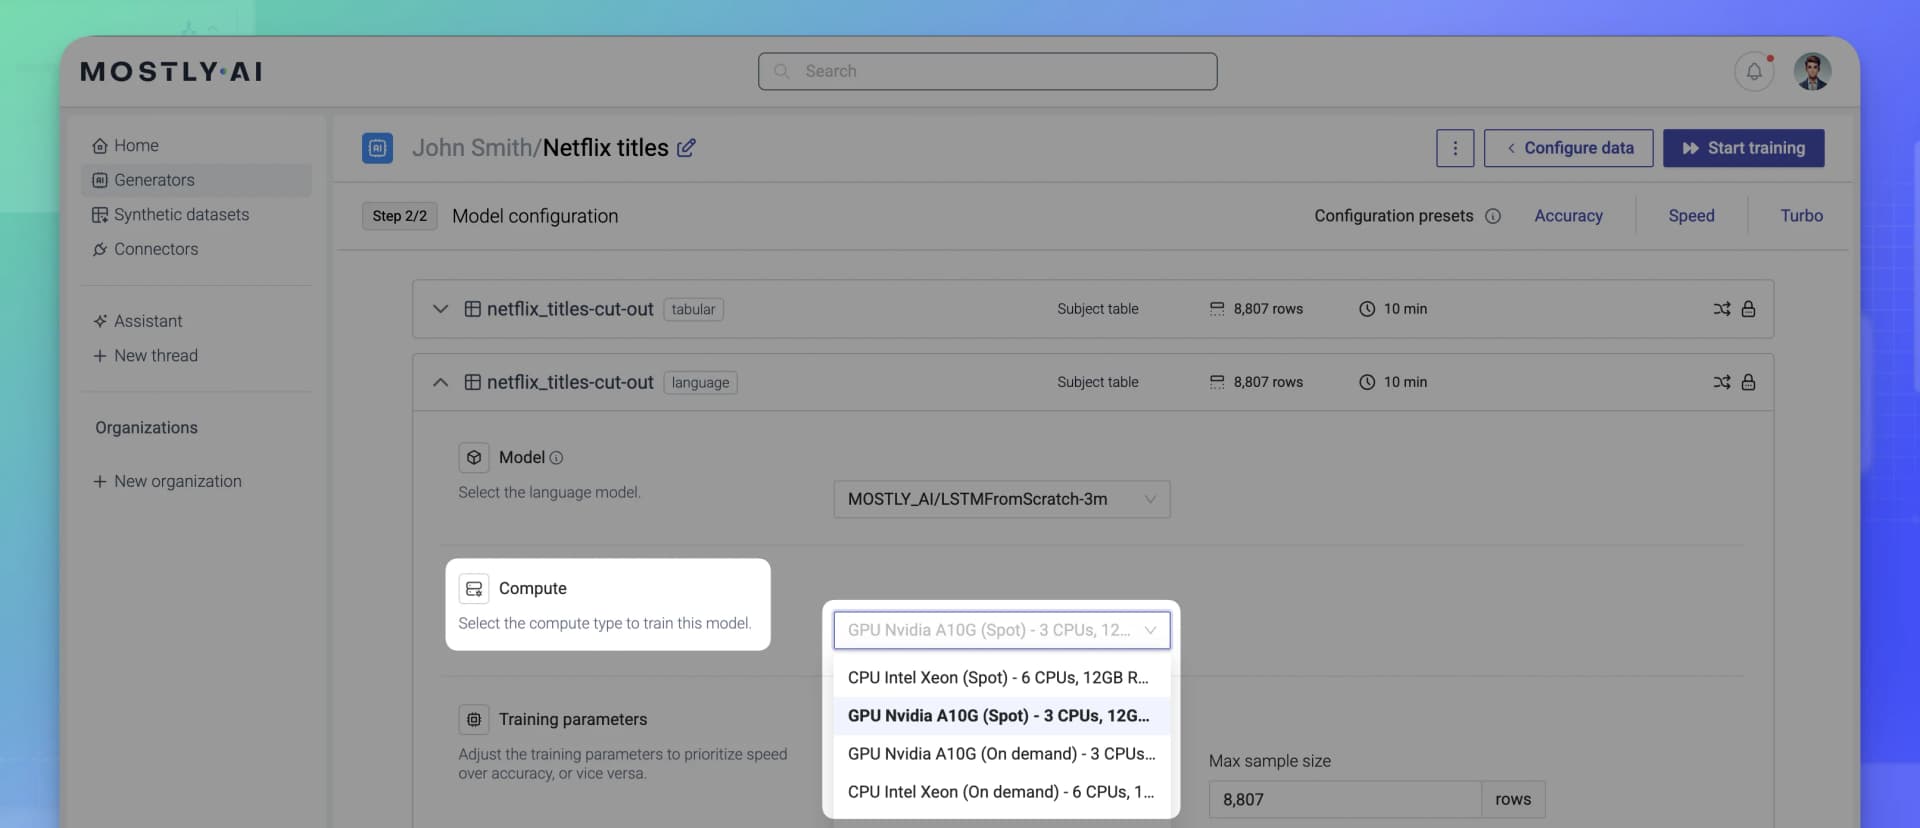
Task: Apply the Accuracy preset
Action: pos(1568,216)
